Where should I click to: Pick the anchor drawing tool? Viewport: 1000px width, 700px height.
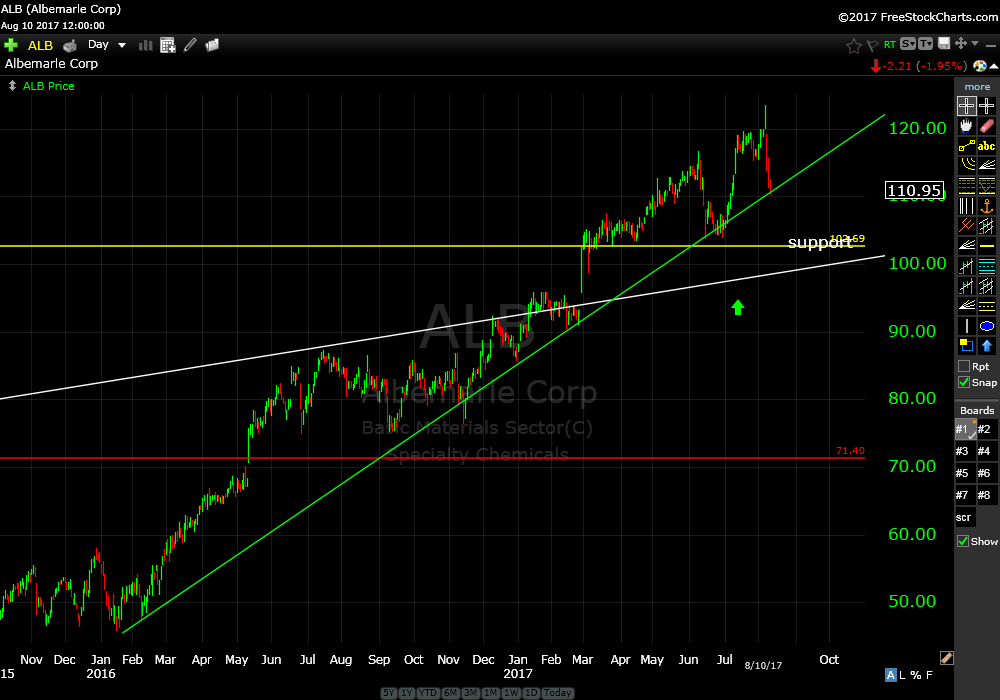pyautogui.click(x=987, y=205)
